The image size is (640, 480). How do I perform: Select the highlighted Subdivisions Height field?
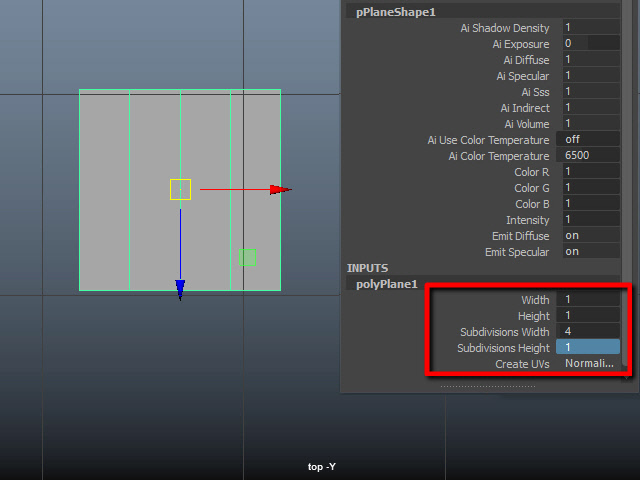pyautogui.click(x=589, y=348)
